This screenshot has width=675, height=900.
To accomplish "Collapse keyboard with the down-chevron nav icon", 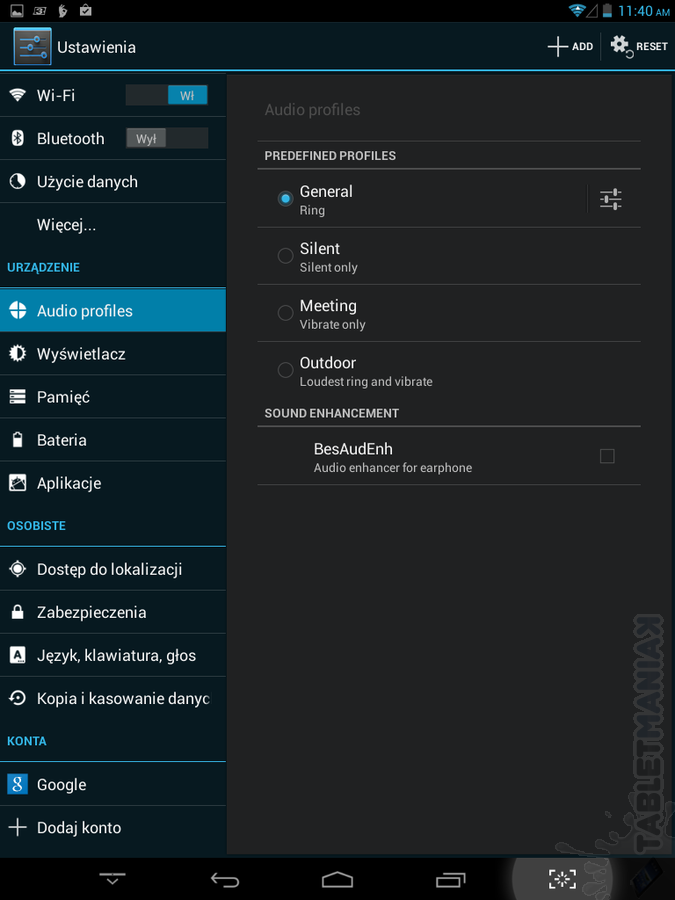I will tap(112, 879).
